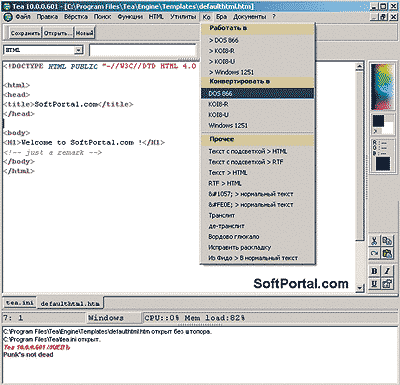
Task: Click the Copy icon in side panel
Action: 387,241
